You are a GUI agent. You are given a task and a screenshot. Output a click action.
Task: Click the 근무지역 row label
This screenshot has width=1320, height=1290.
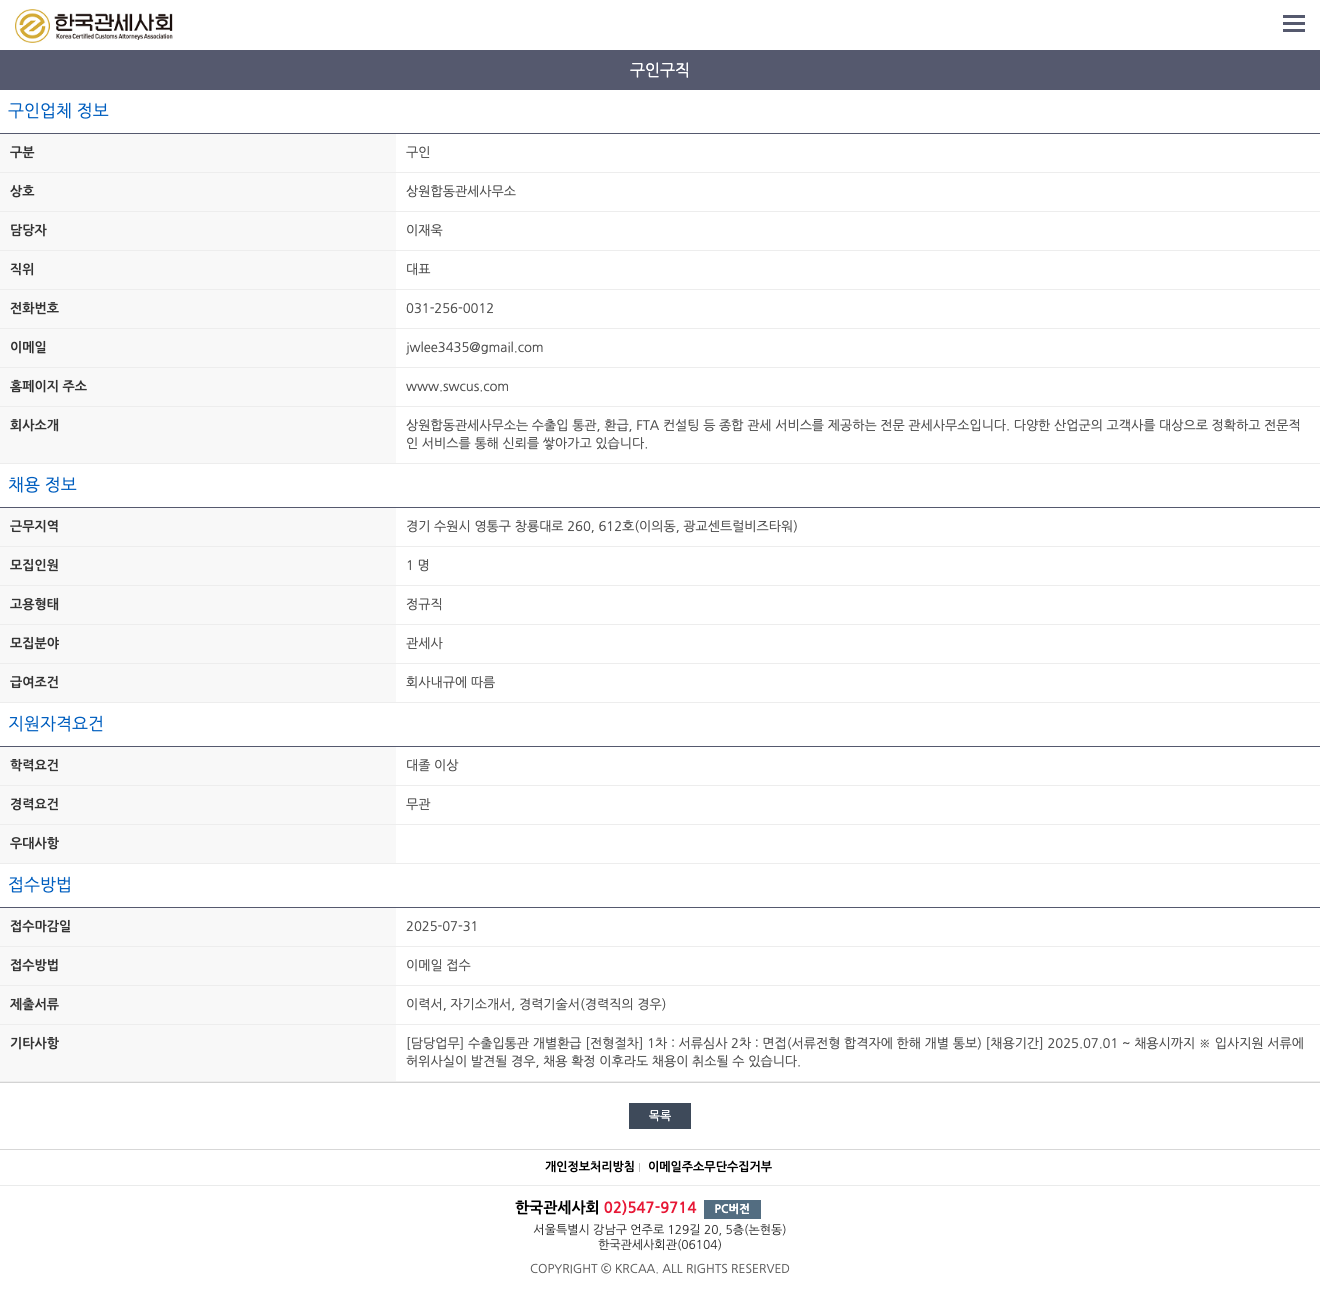pos(34,526)
